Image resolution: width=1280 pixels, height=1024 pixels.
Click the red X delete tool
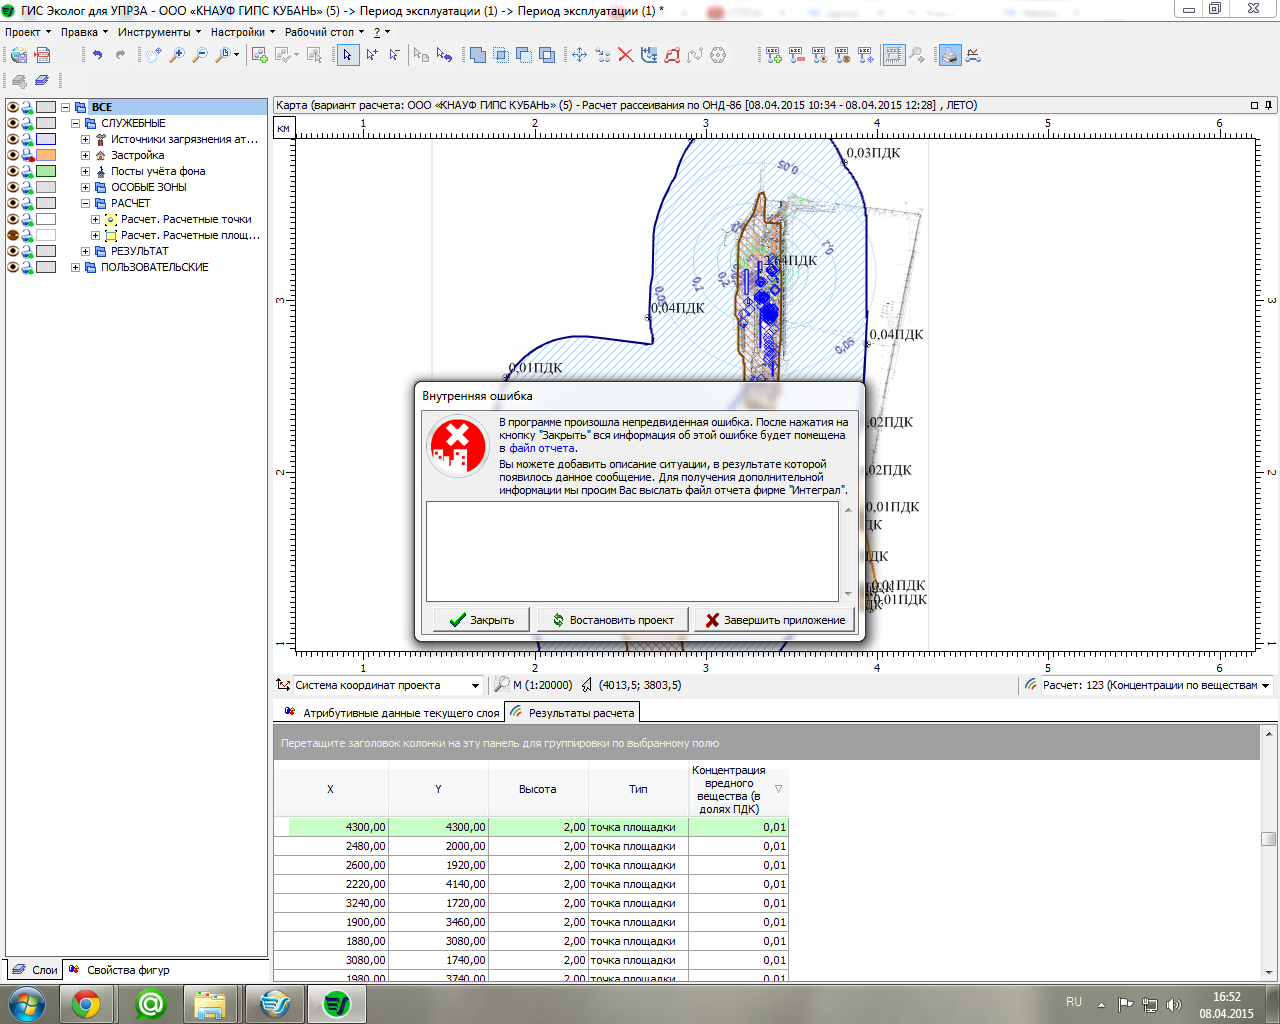tap(625, 55)
